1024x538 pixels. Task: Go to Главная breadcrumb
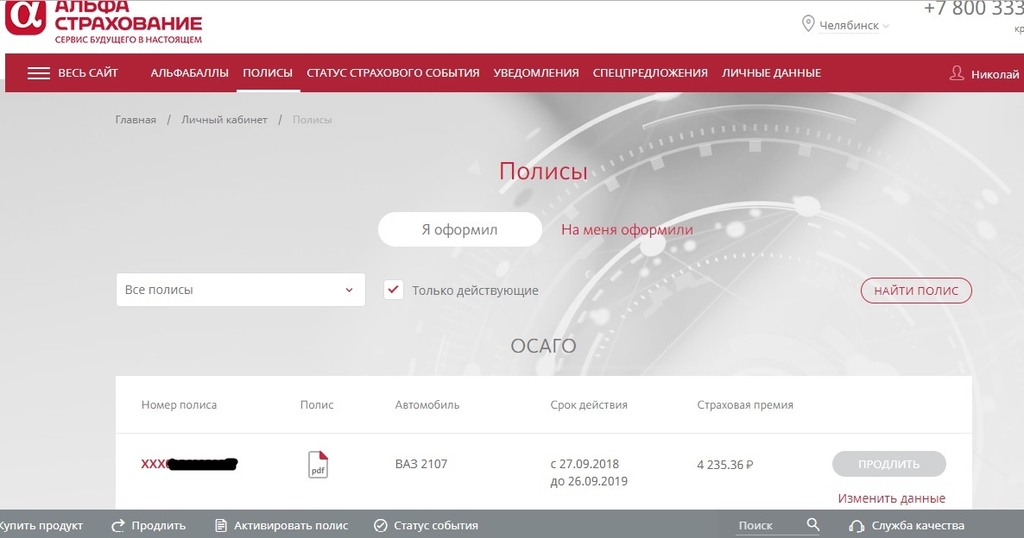point(136,119)
